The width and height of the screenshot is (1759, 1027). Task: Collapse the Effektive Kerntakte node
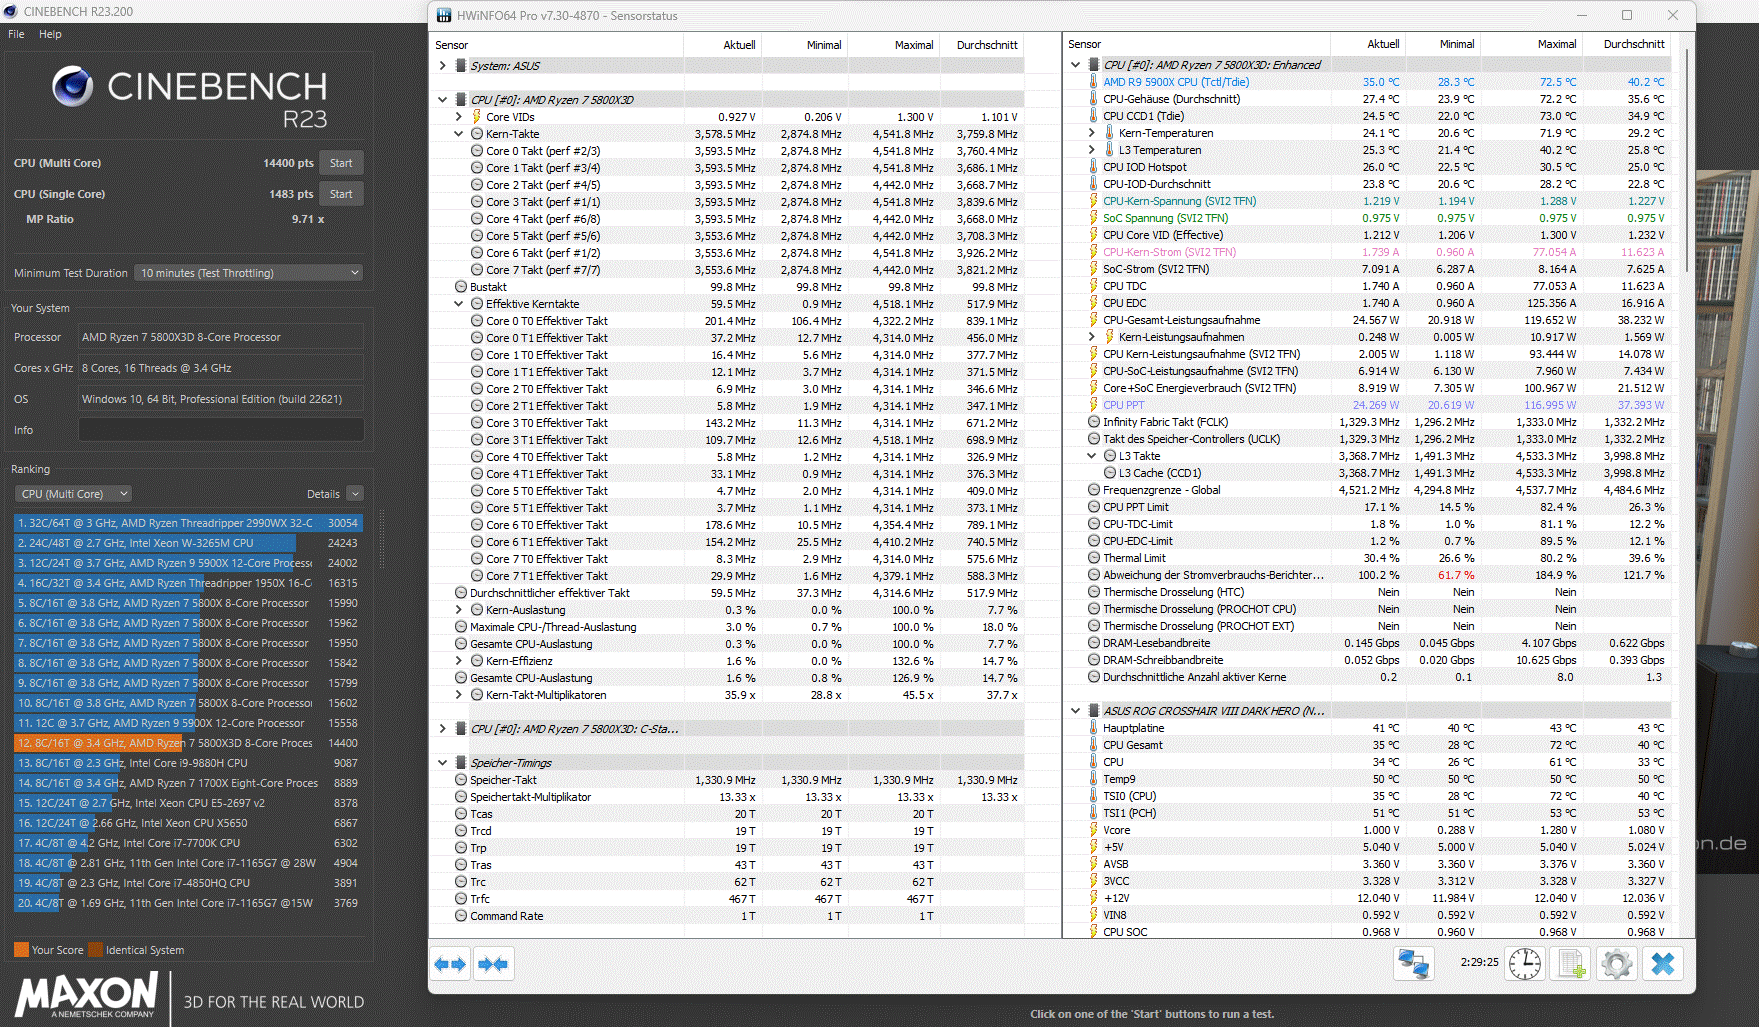[x=458, y=304]
